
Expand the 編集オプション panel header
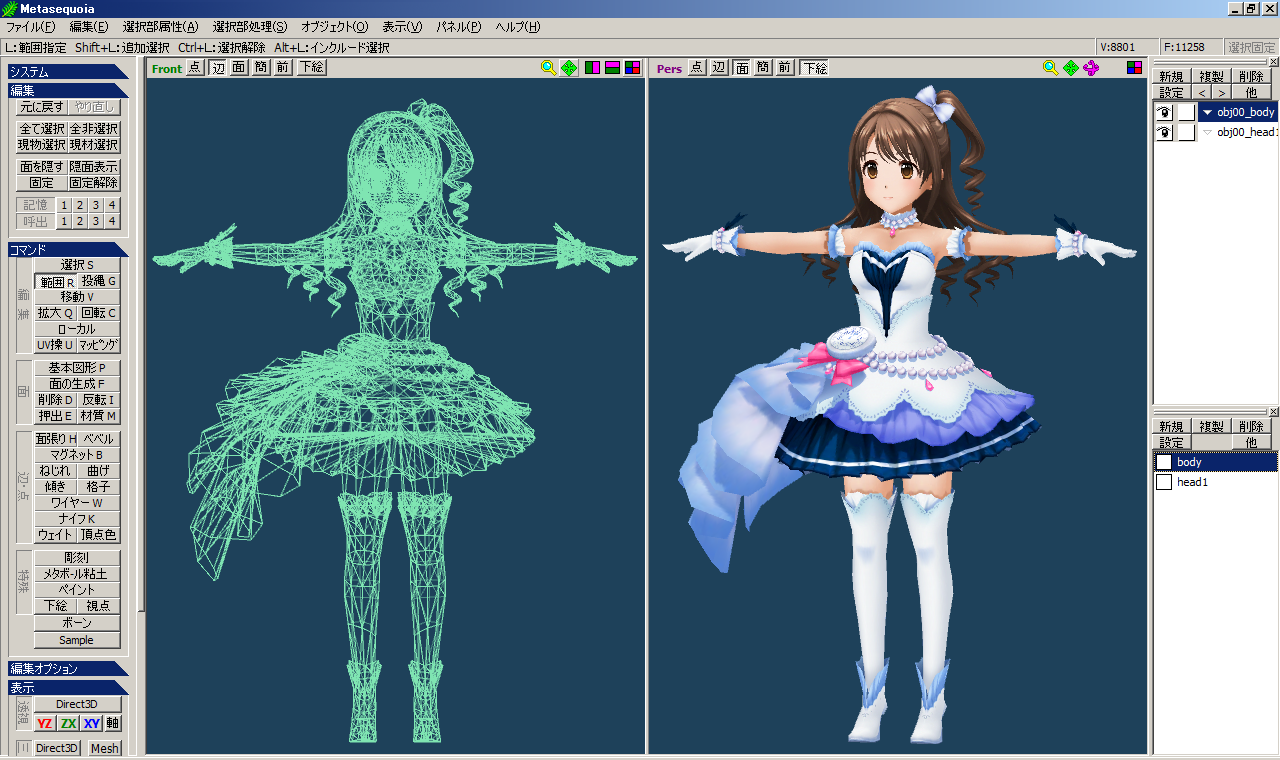68,669
